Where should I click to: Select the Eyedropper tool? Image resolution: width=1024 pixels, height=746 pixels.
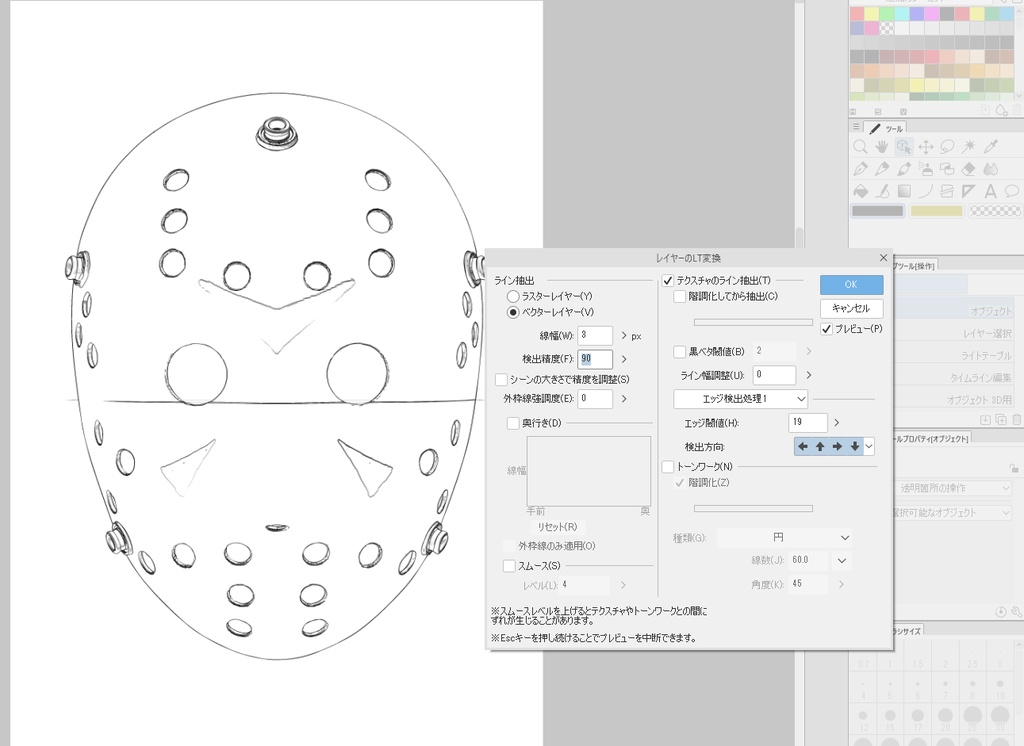(x=991, y=147)
